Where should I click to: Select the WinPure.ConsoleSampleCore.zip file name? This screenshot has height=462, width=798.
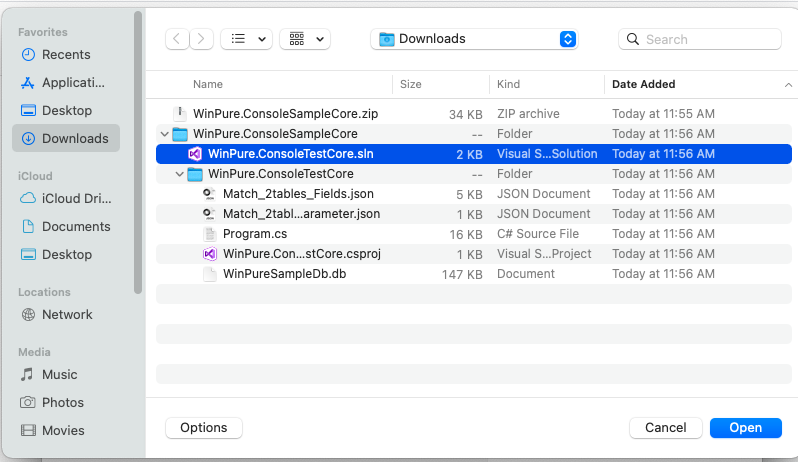[286, 113]
